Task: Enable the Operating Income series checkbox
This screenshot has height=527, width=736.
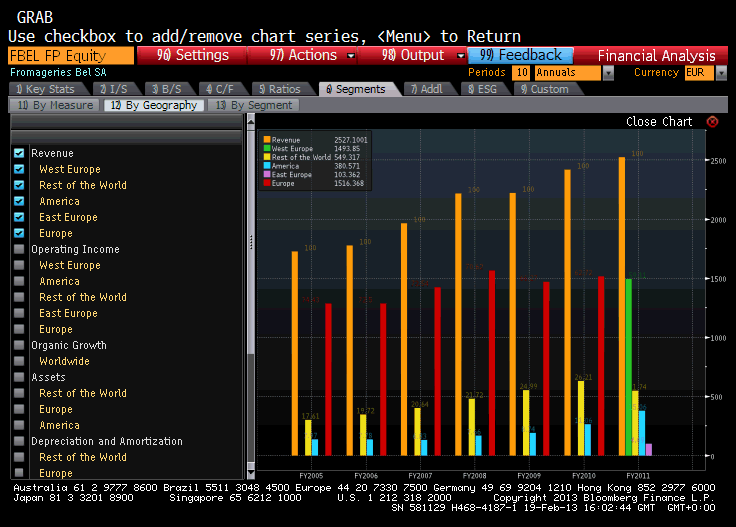Action: pos(19,250)
